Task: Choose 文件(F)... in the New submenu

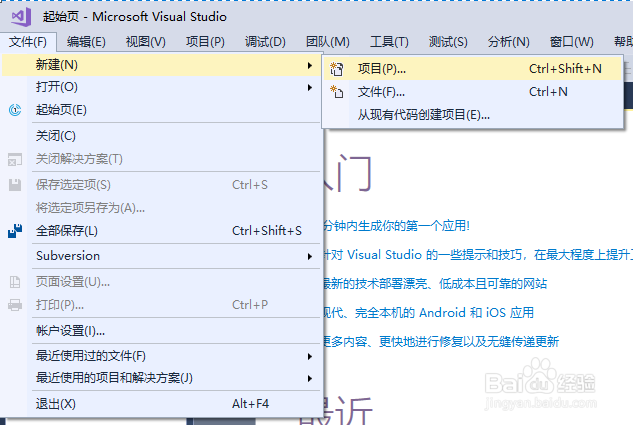Action: tap(472, 92)
